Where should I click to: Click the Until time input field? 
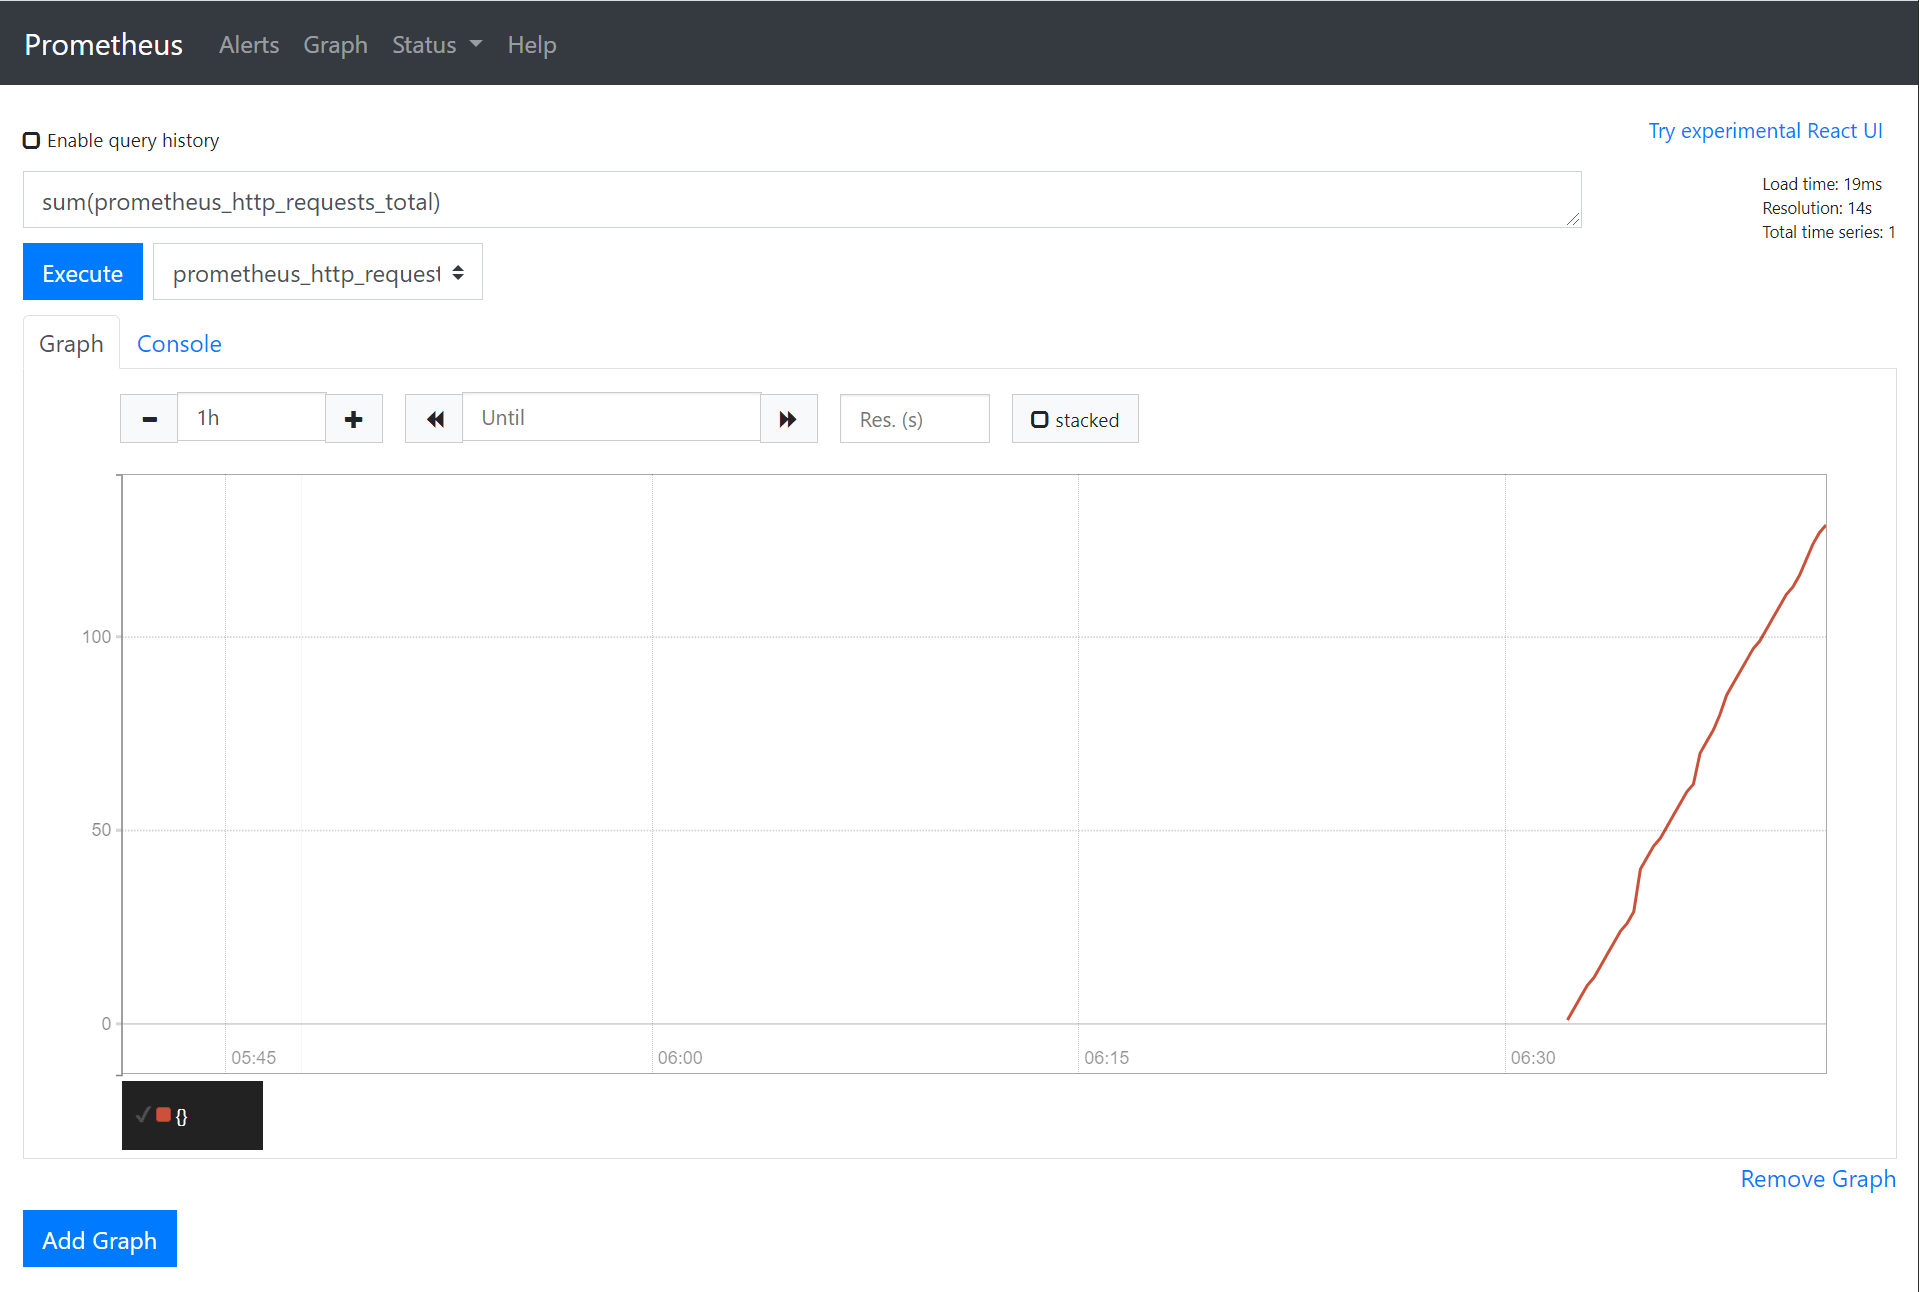[x=612, y=418]
